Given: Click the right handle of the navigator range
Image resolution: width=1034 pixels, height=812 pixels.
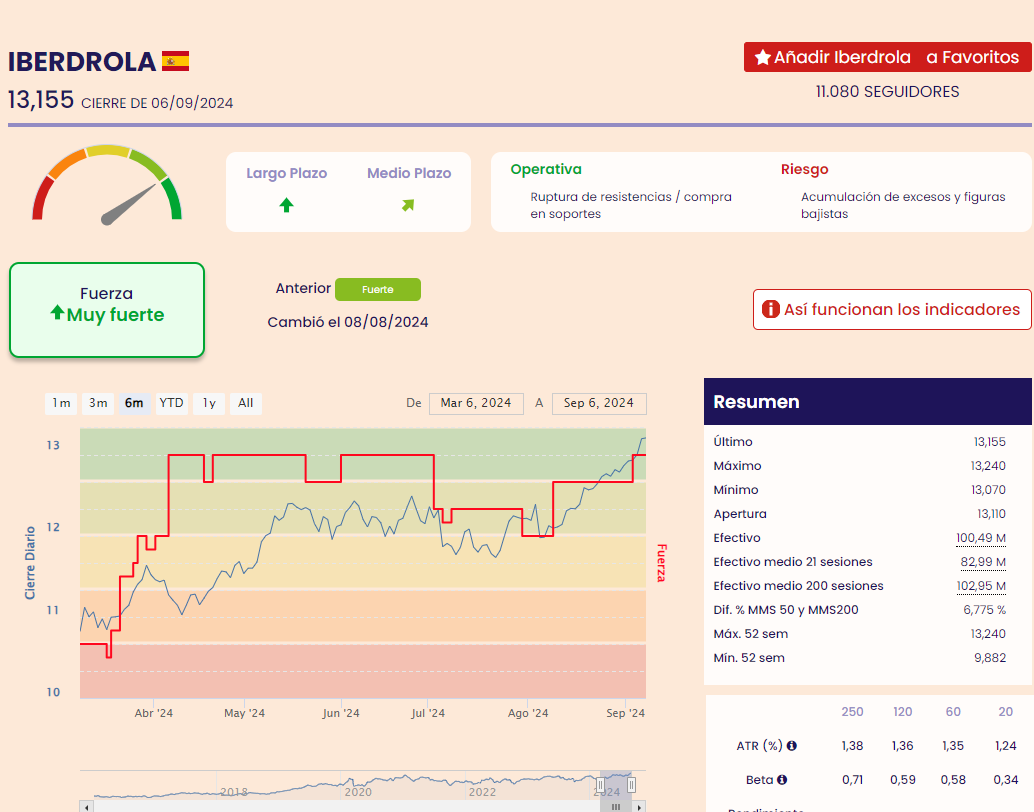Looking at the screenshot, I should click(631, 785).
